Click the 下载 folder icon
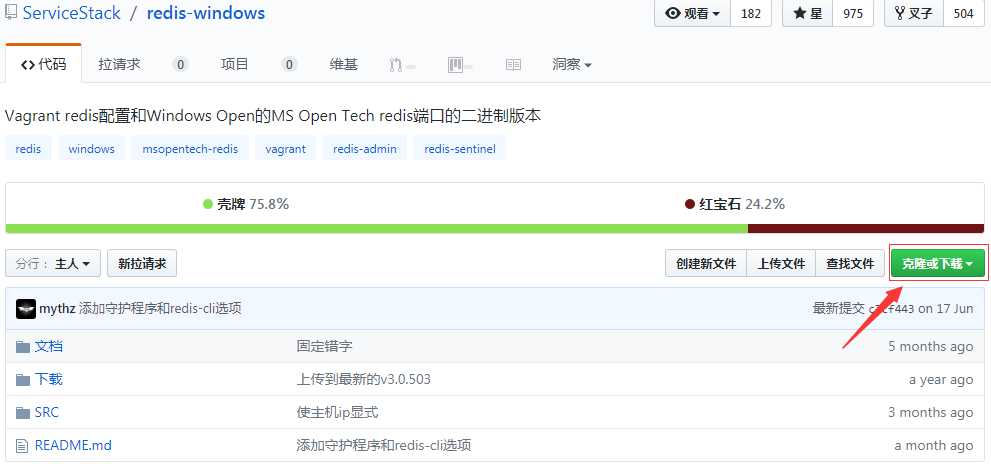 (x=23, y=379)
